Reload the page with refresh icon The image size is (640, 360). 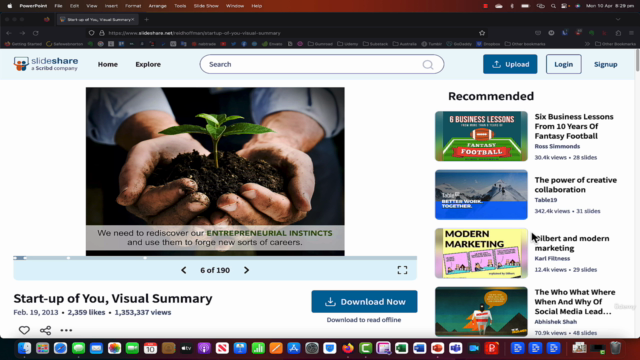coord(36,33)
